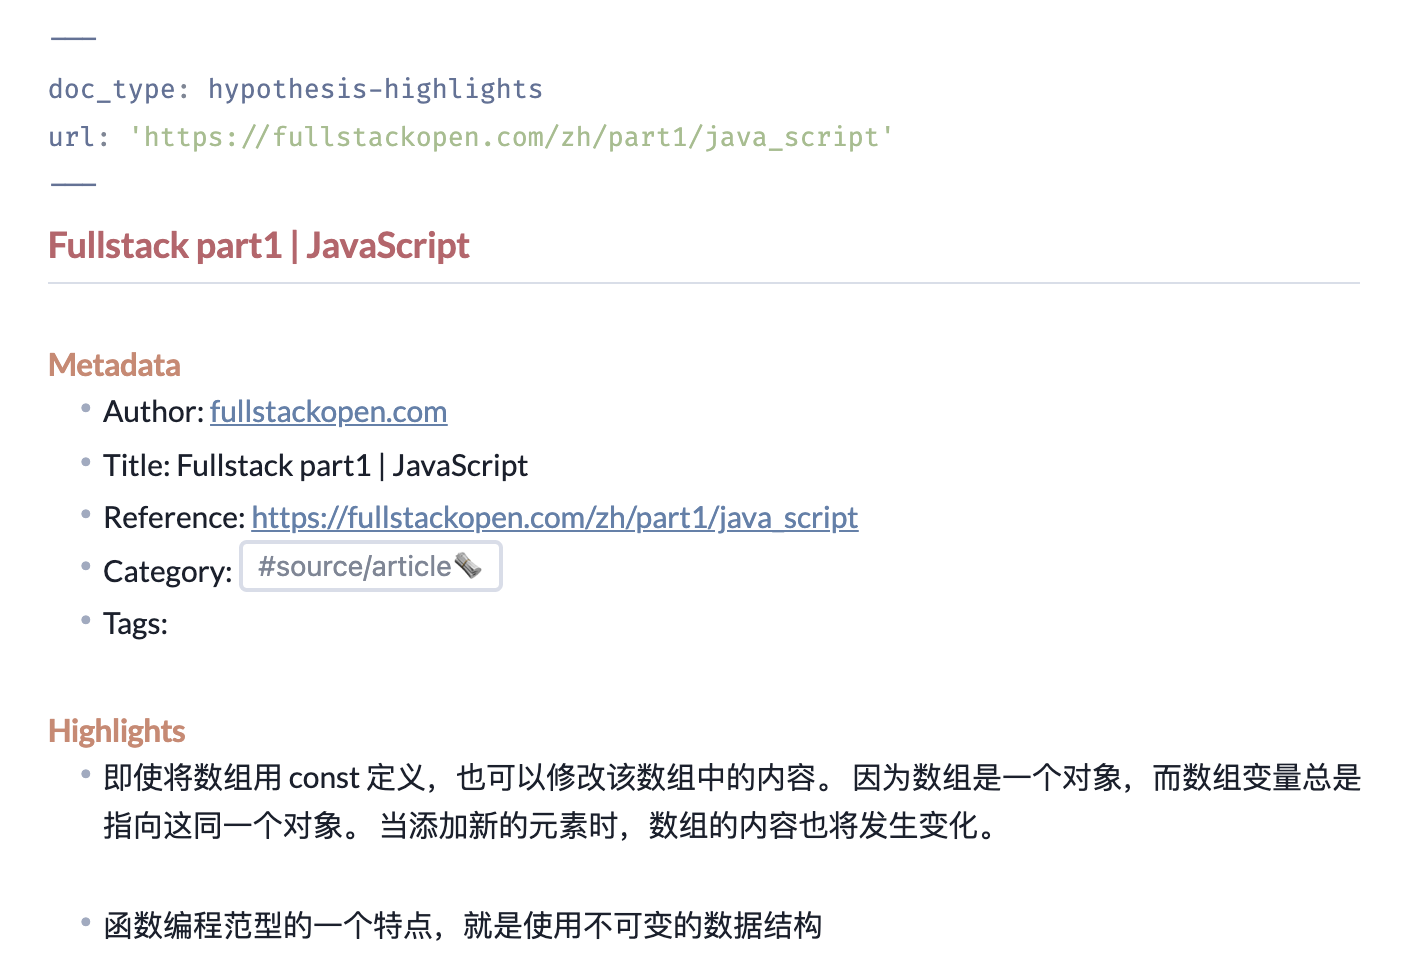
Task: Click the Title: Fullstack part1 list item
Action: tap(315, 466)
